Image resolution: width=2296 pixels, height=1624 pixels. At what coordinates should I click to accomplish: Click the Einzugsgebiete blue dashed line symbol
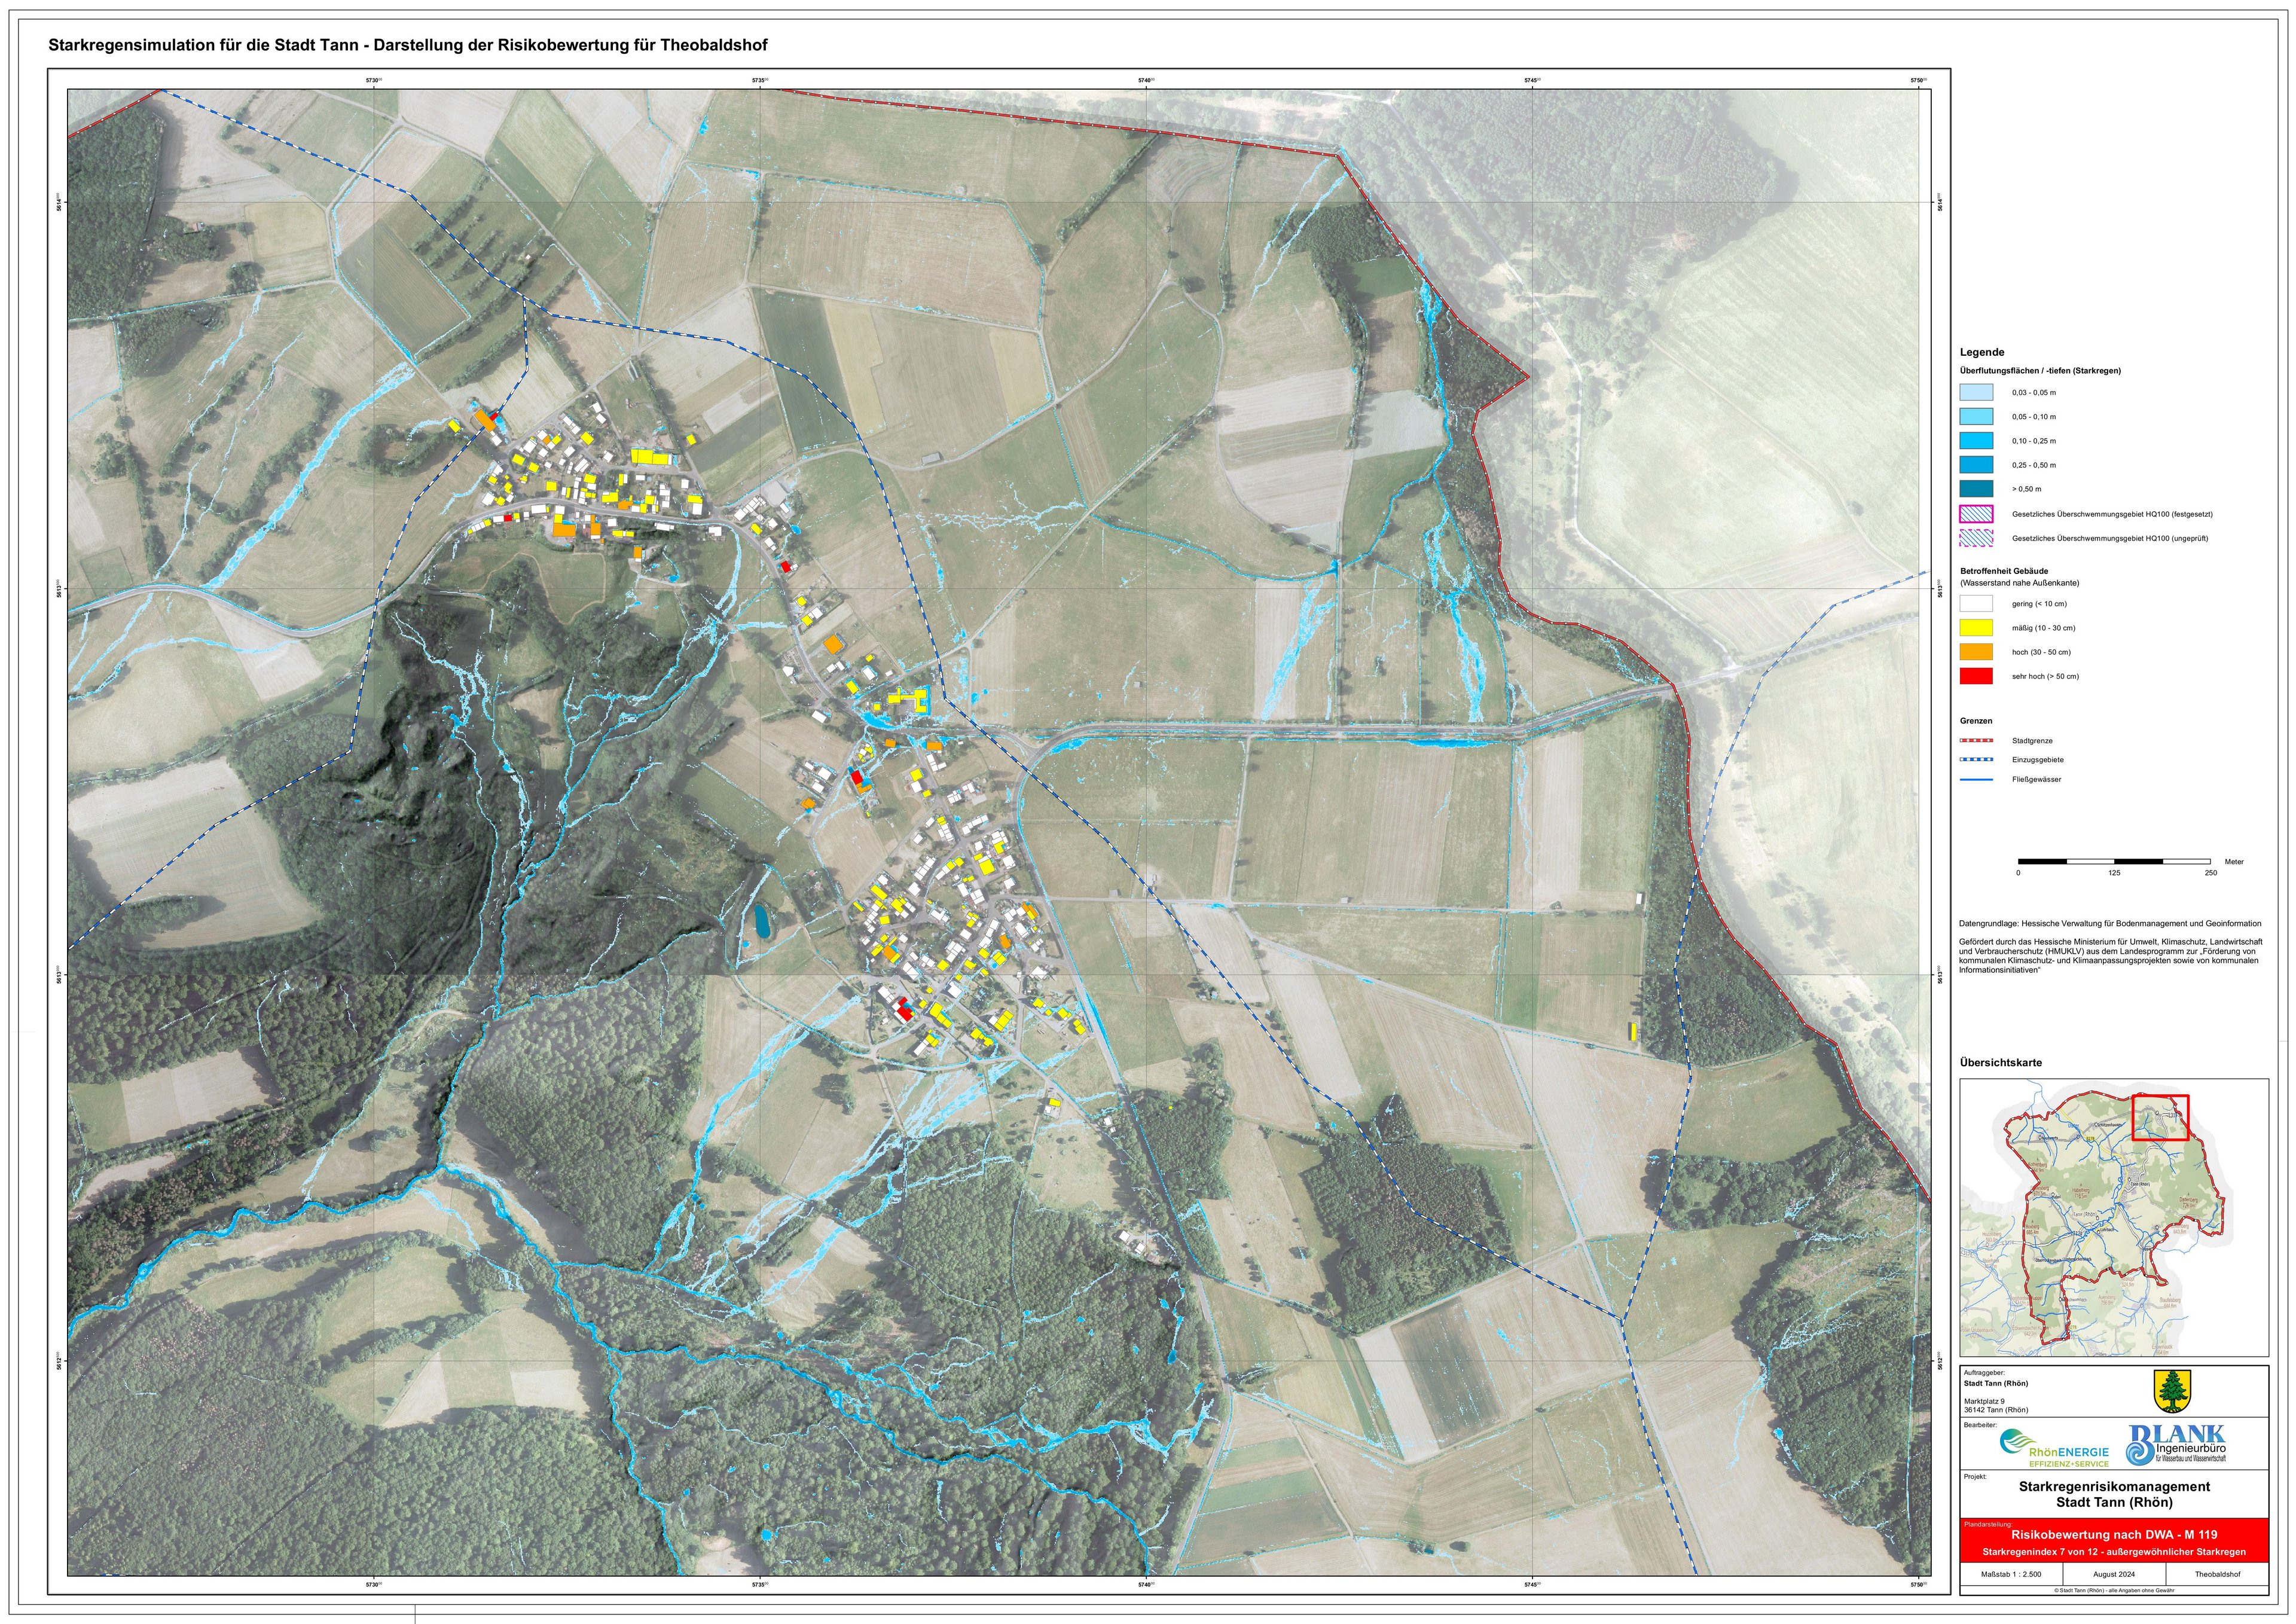tap(1976, 760)
